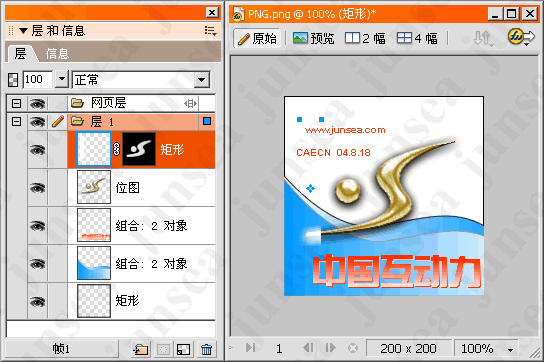Hide the bottom 矩形 object

pos(37,301)
